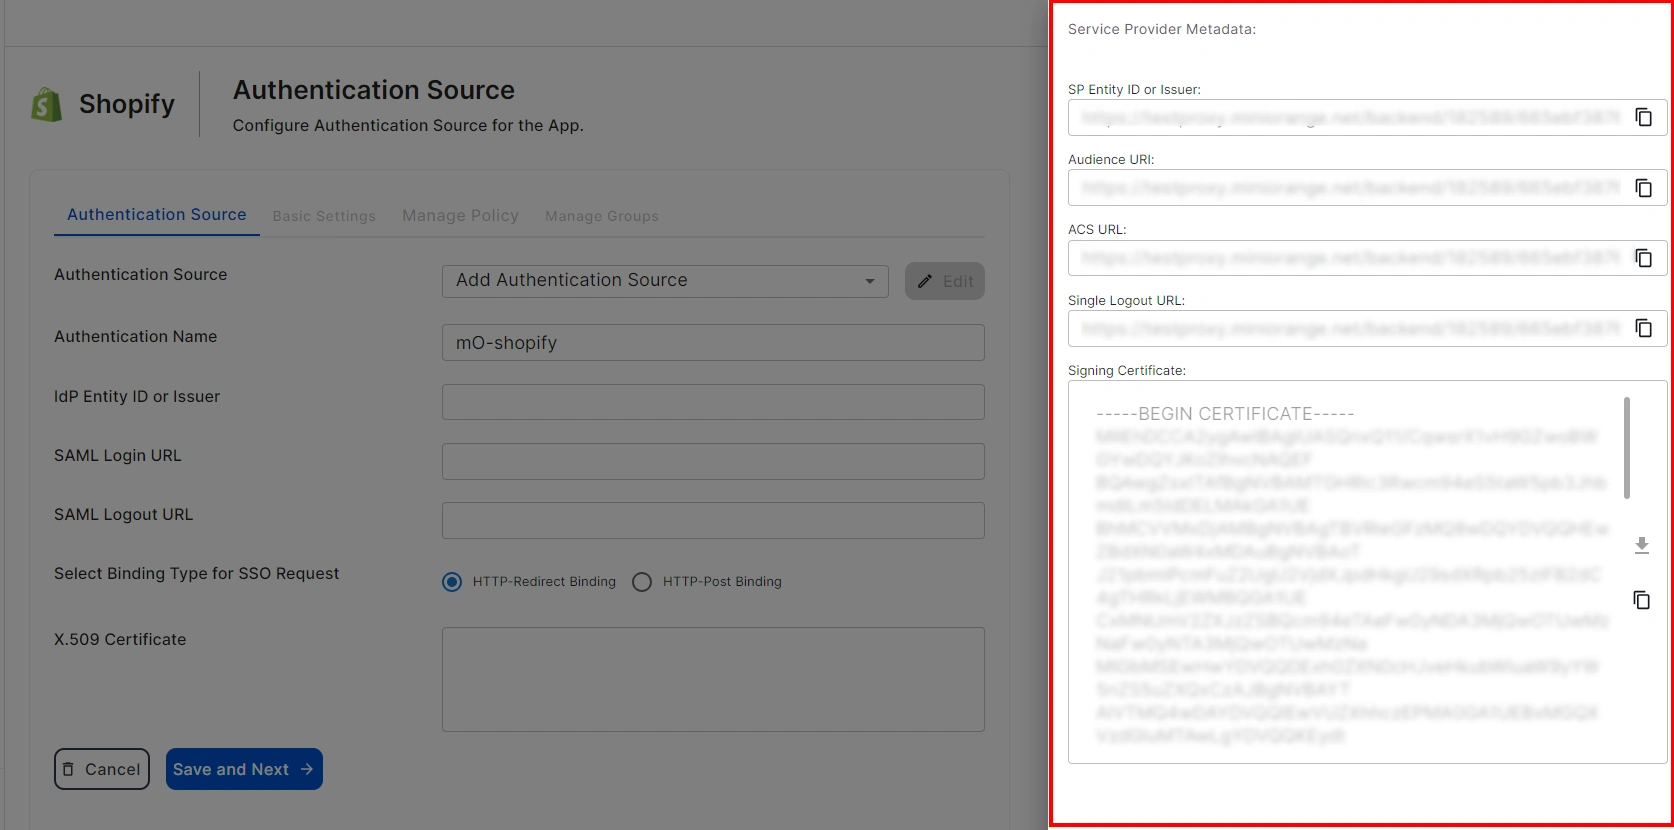Select HTTP-Post Binding radio button
The image size is (1674, 830).
click(642, 582)
